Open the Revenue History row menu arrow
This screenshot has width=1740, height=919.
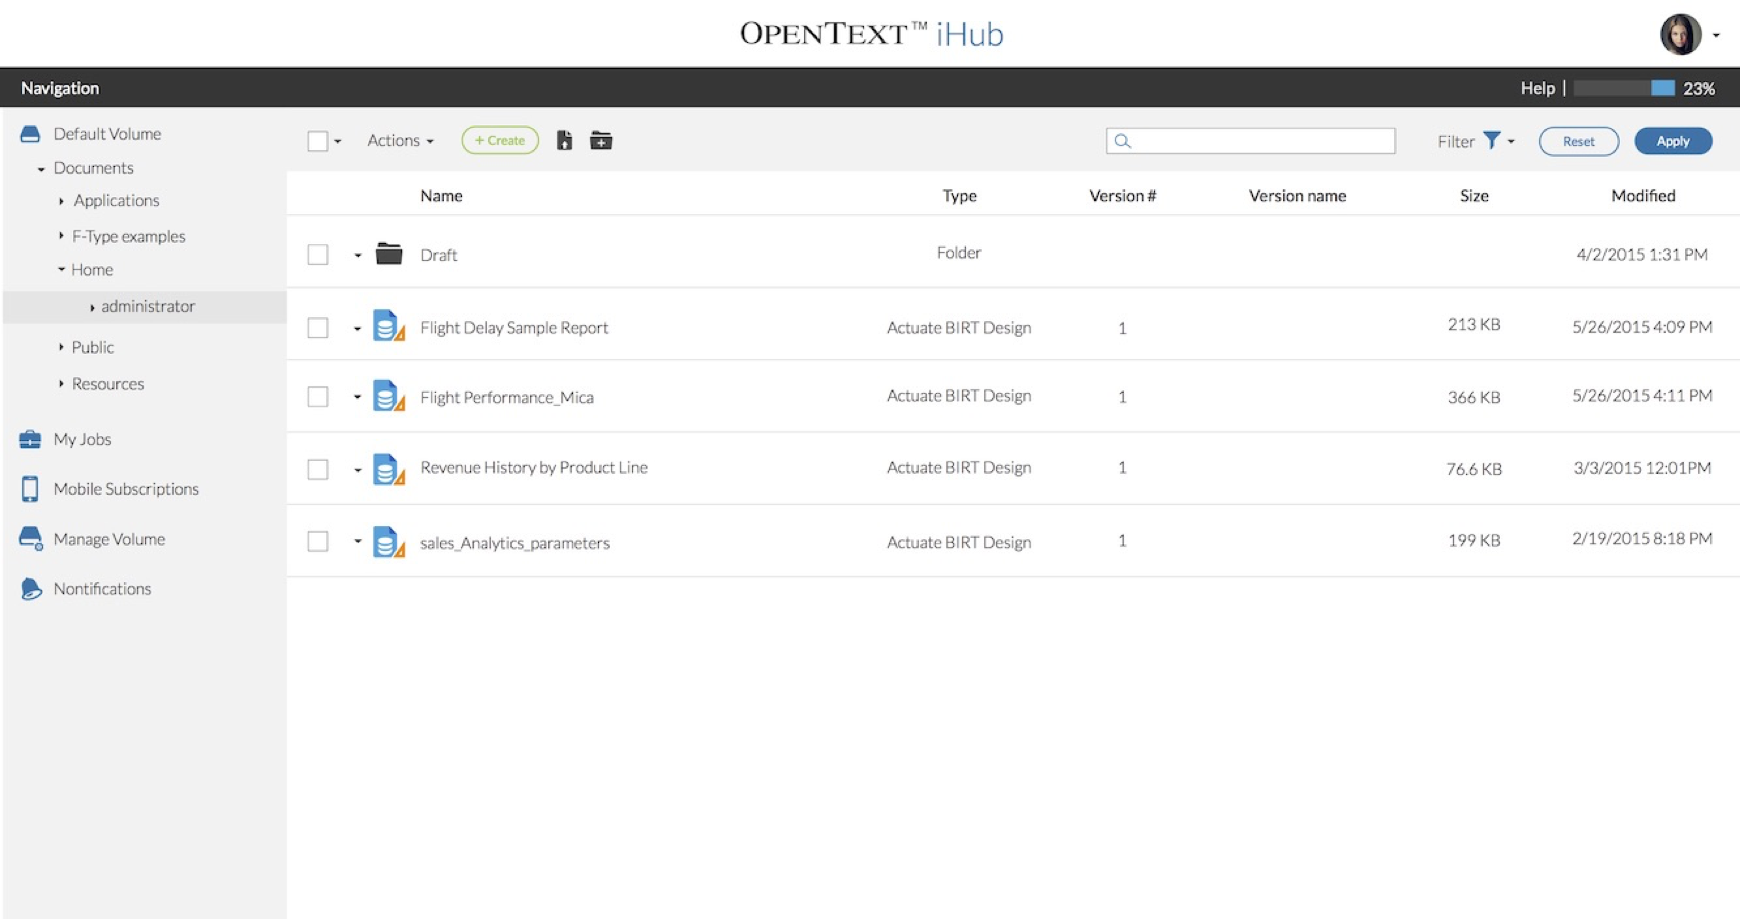[x=357, y=470]
